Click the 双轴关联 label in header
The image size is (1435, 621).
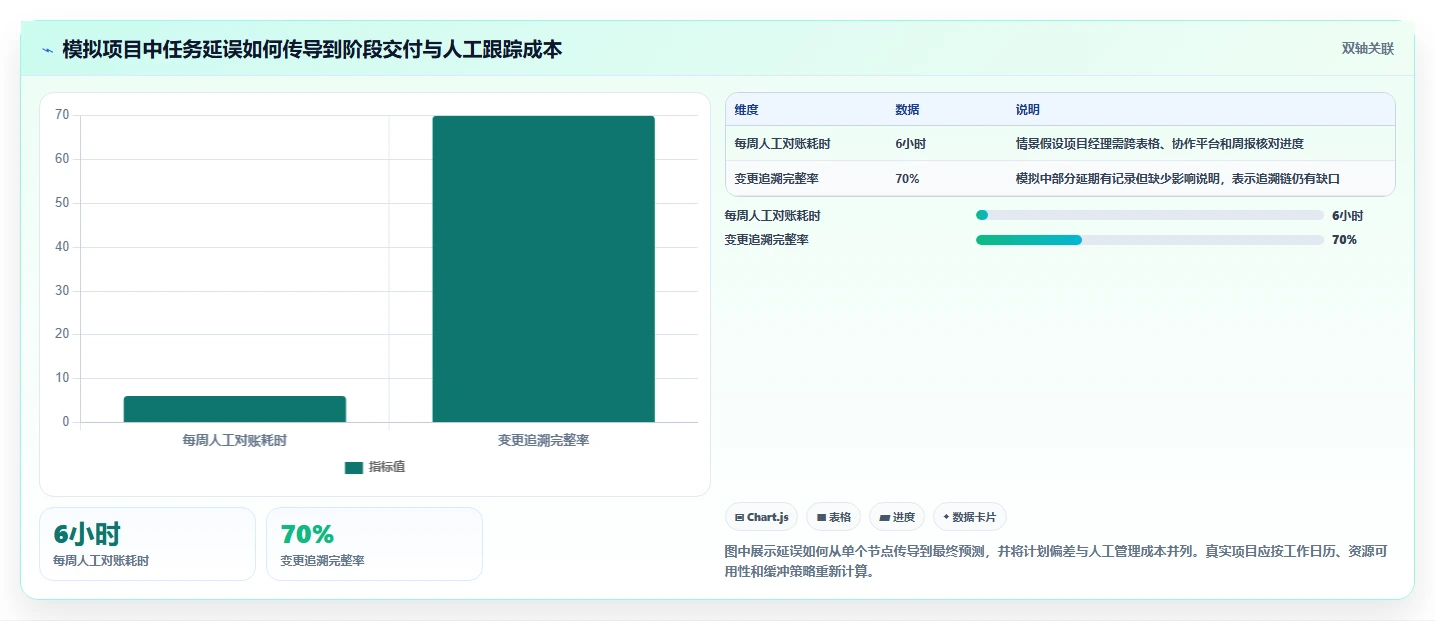(1368, 49)
